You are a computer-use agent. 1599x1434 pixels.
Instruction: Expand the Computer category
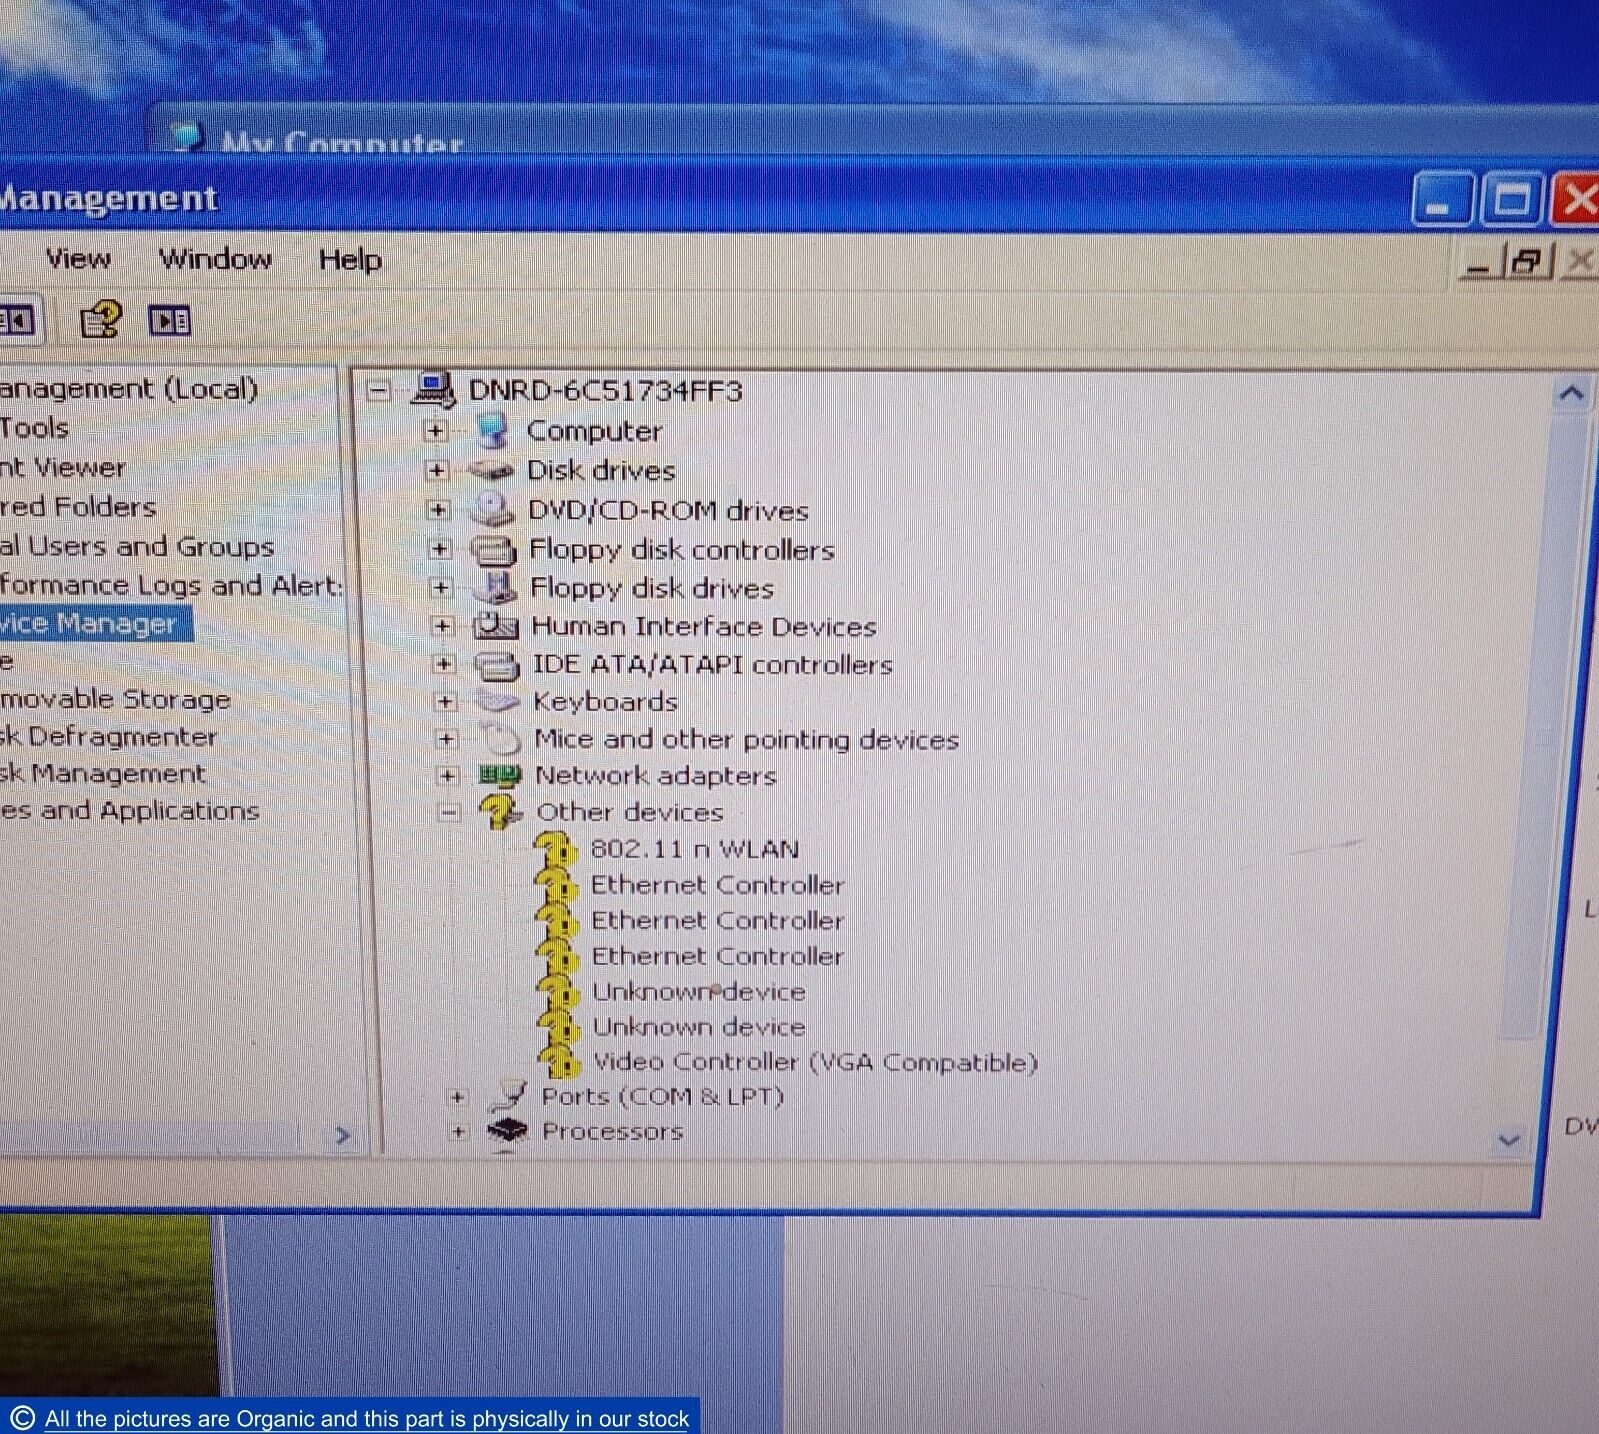[x=435, y=431]
